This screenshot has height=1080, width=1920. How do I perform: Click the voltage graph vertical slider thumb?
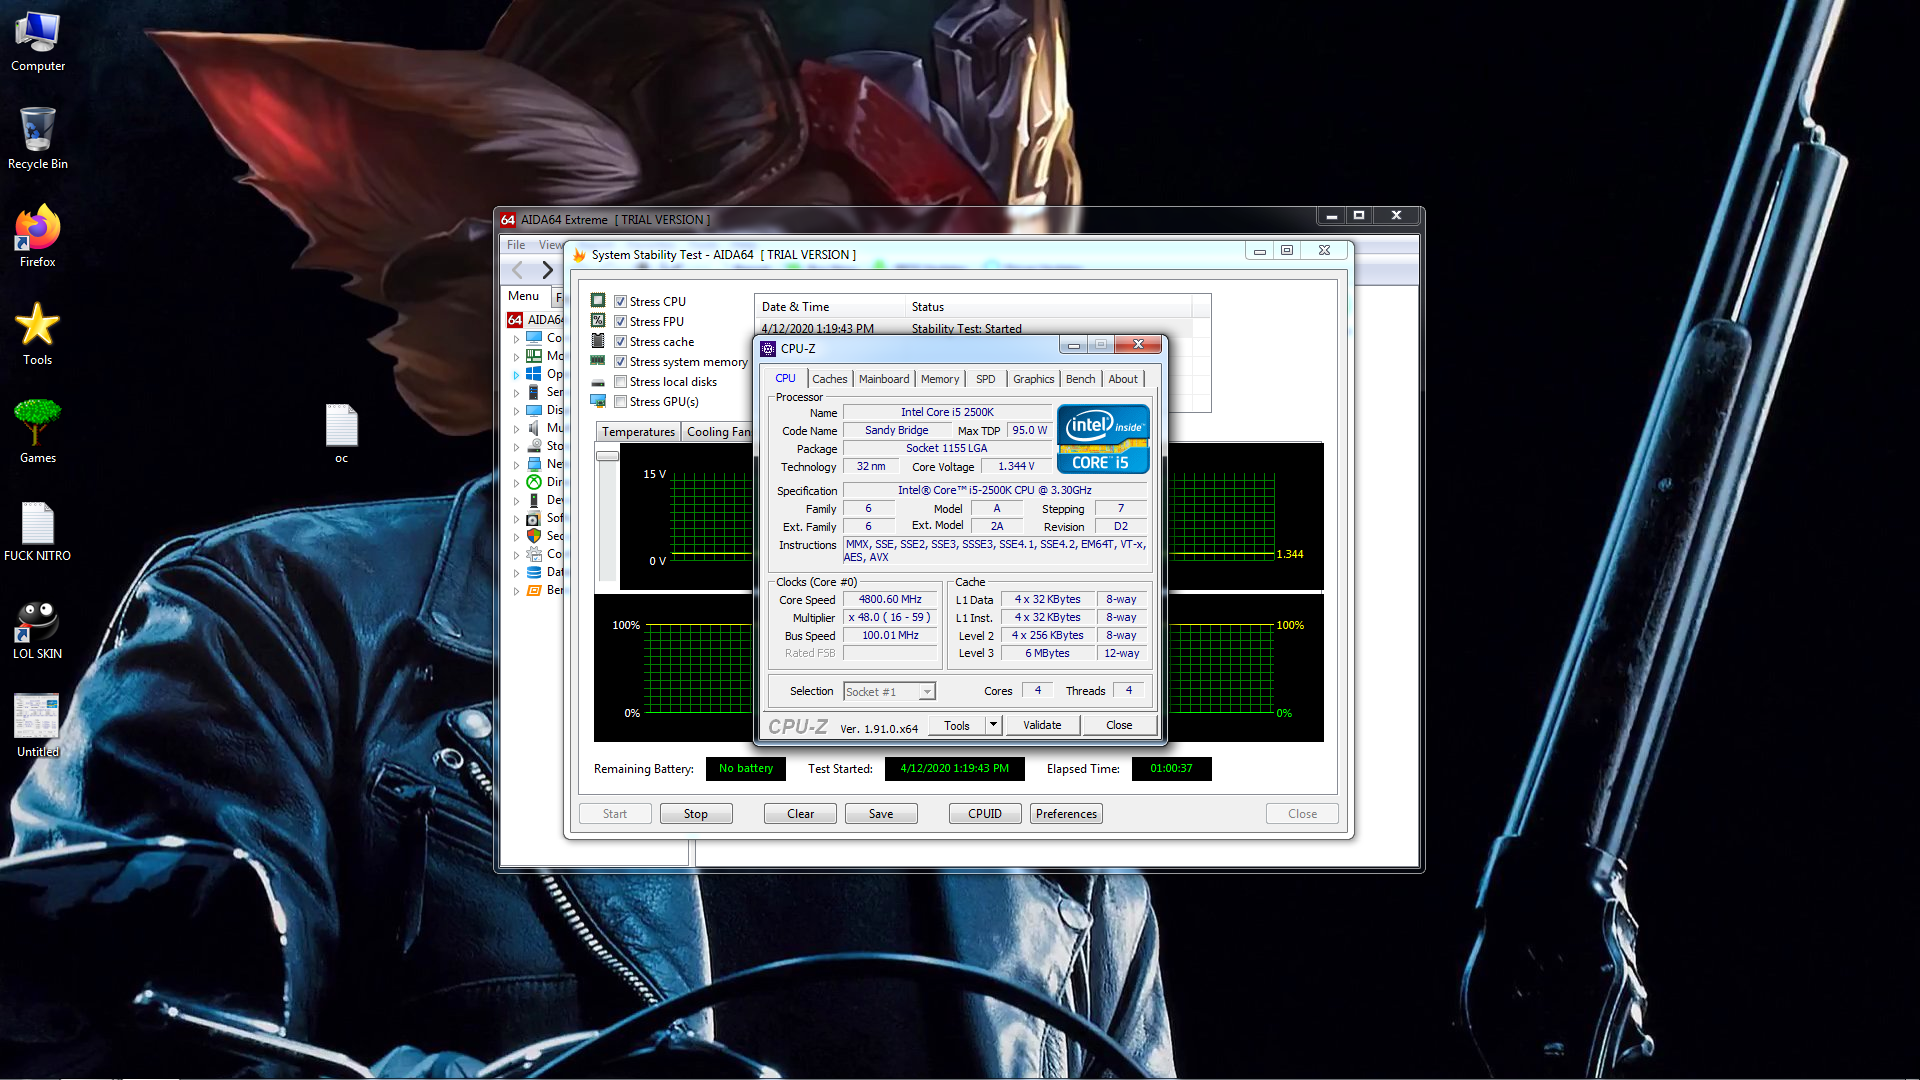coord(607,456)
